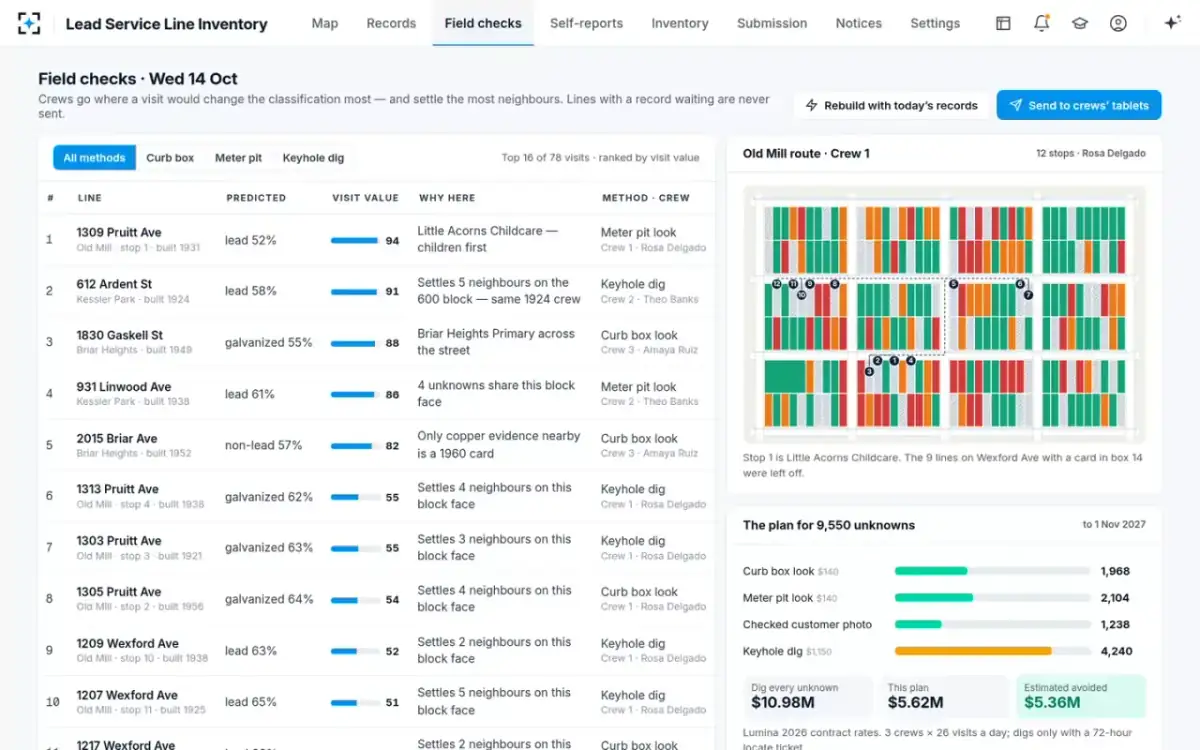This screenshot has height=750, width=1200.
Task: Open the graduation cap training icon
Action: pyautogui.click(x=1080, y=23)
